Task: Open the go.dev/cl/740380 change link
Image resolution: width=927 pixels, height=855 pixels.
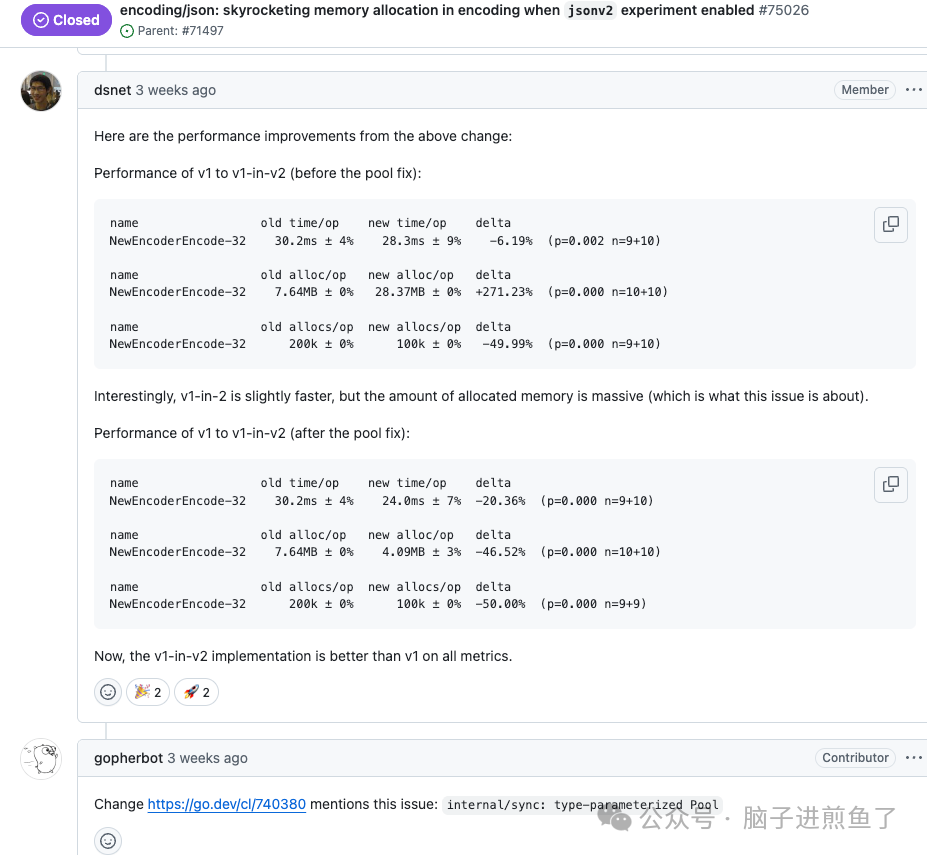Action: click(226, 804)
